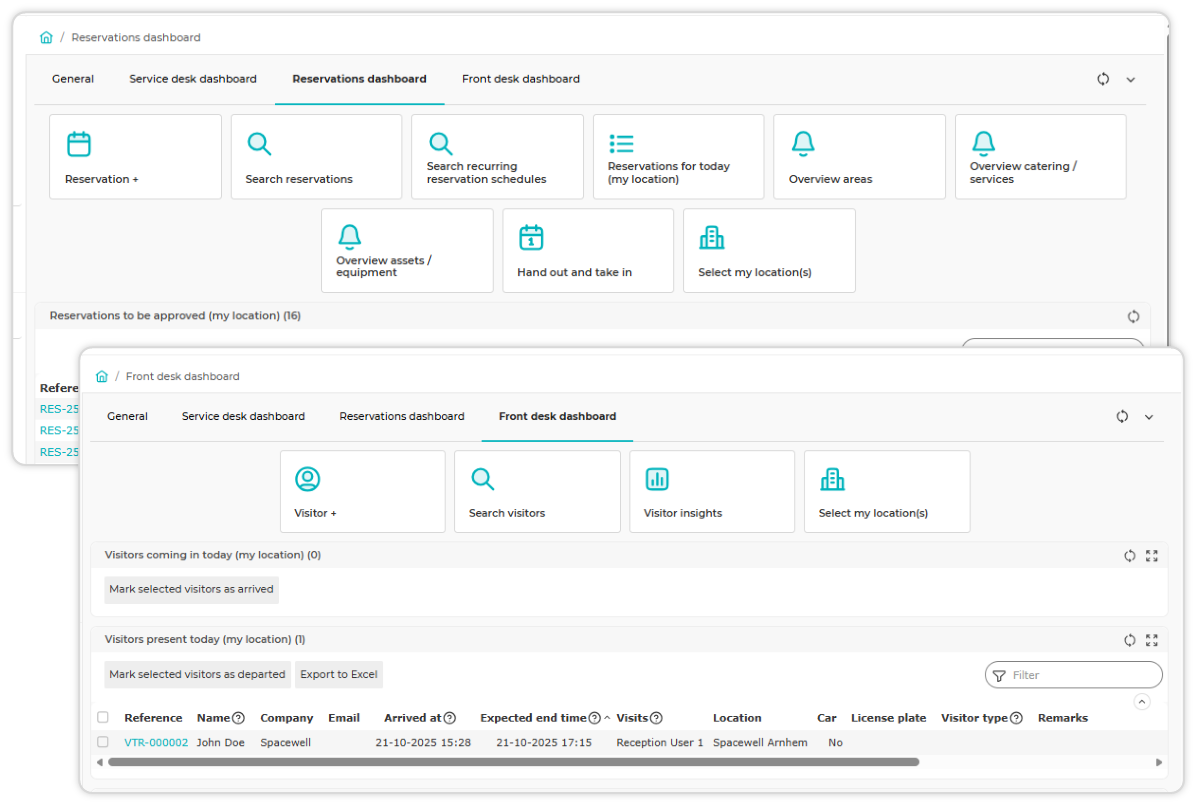Click the Search reservations magnifier icon
Image resolution: width=1196 pixels, height=805 pixels.
tap(259, 143)
